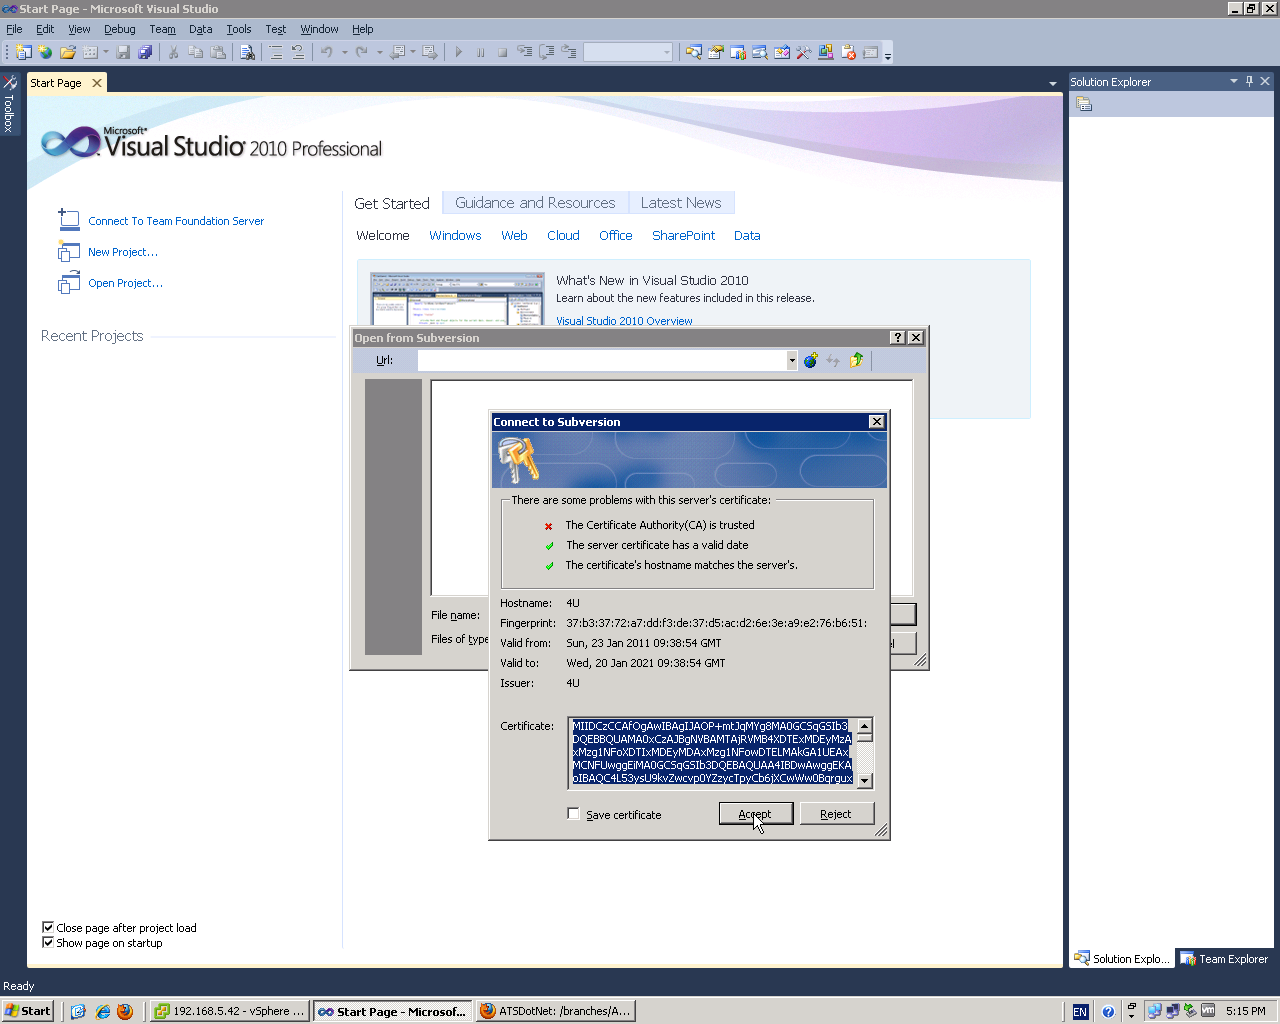Close the Connect to Subversion dialog

[x=877, y=422]
